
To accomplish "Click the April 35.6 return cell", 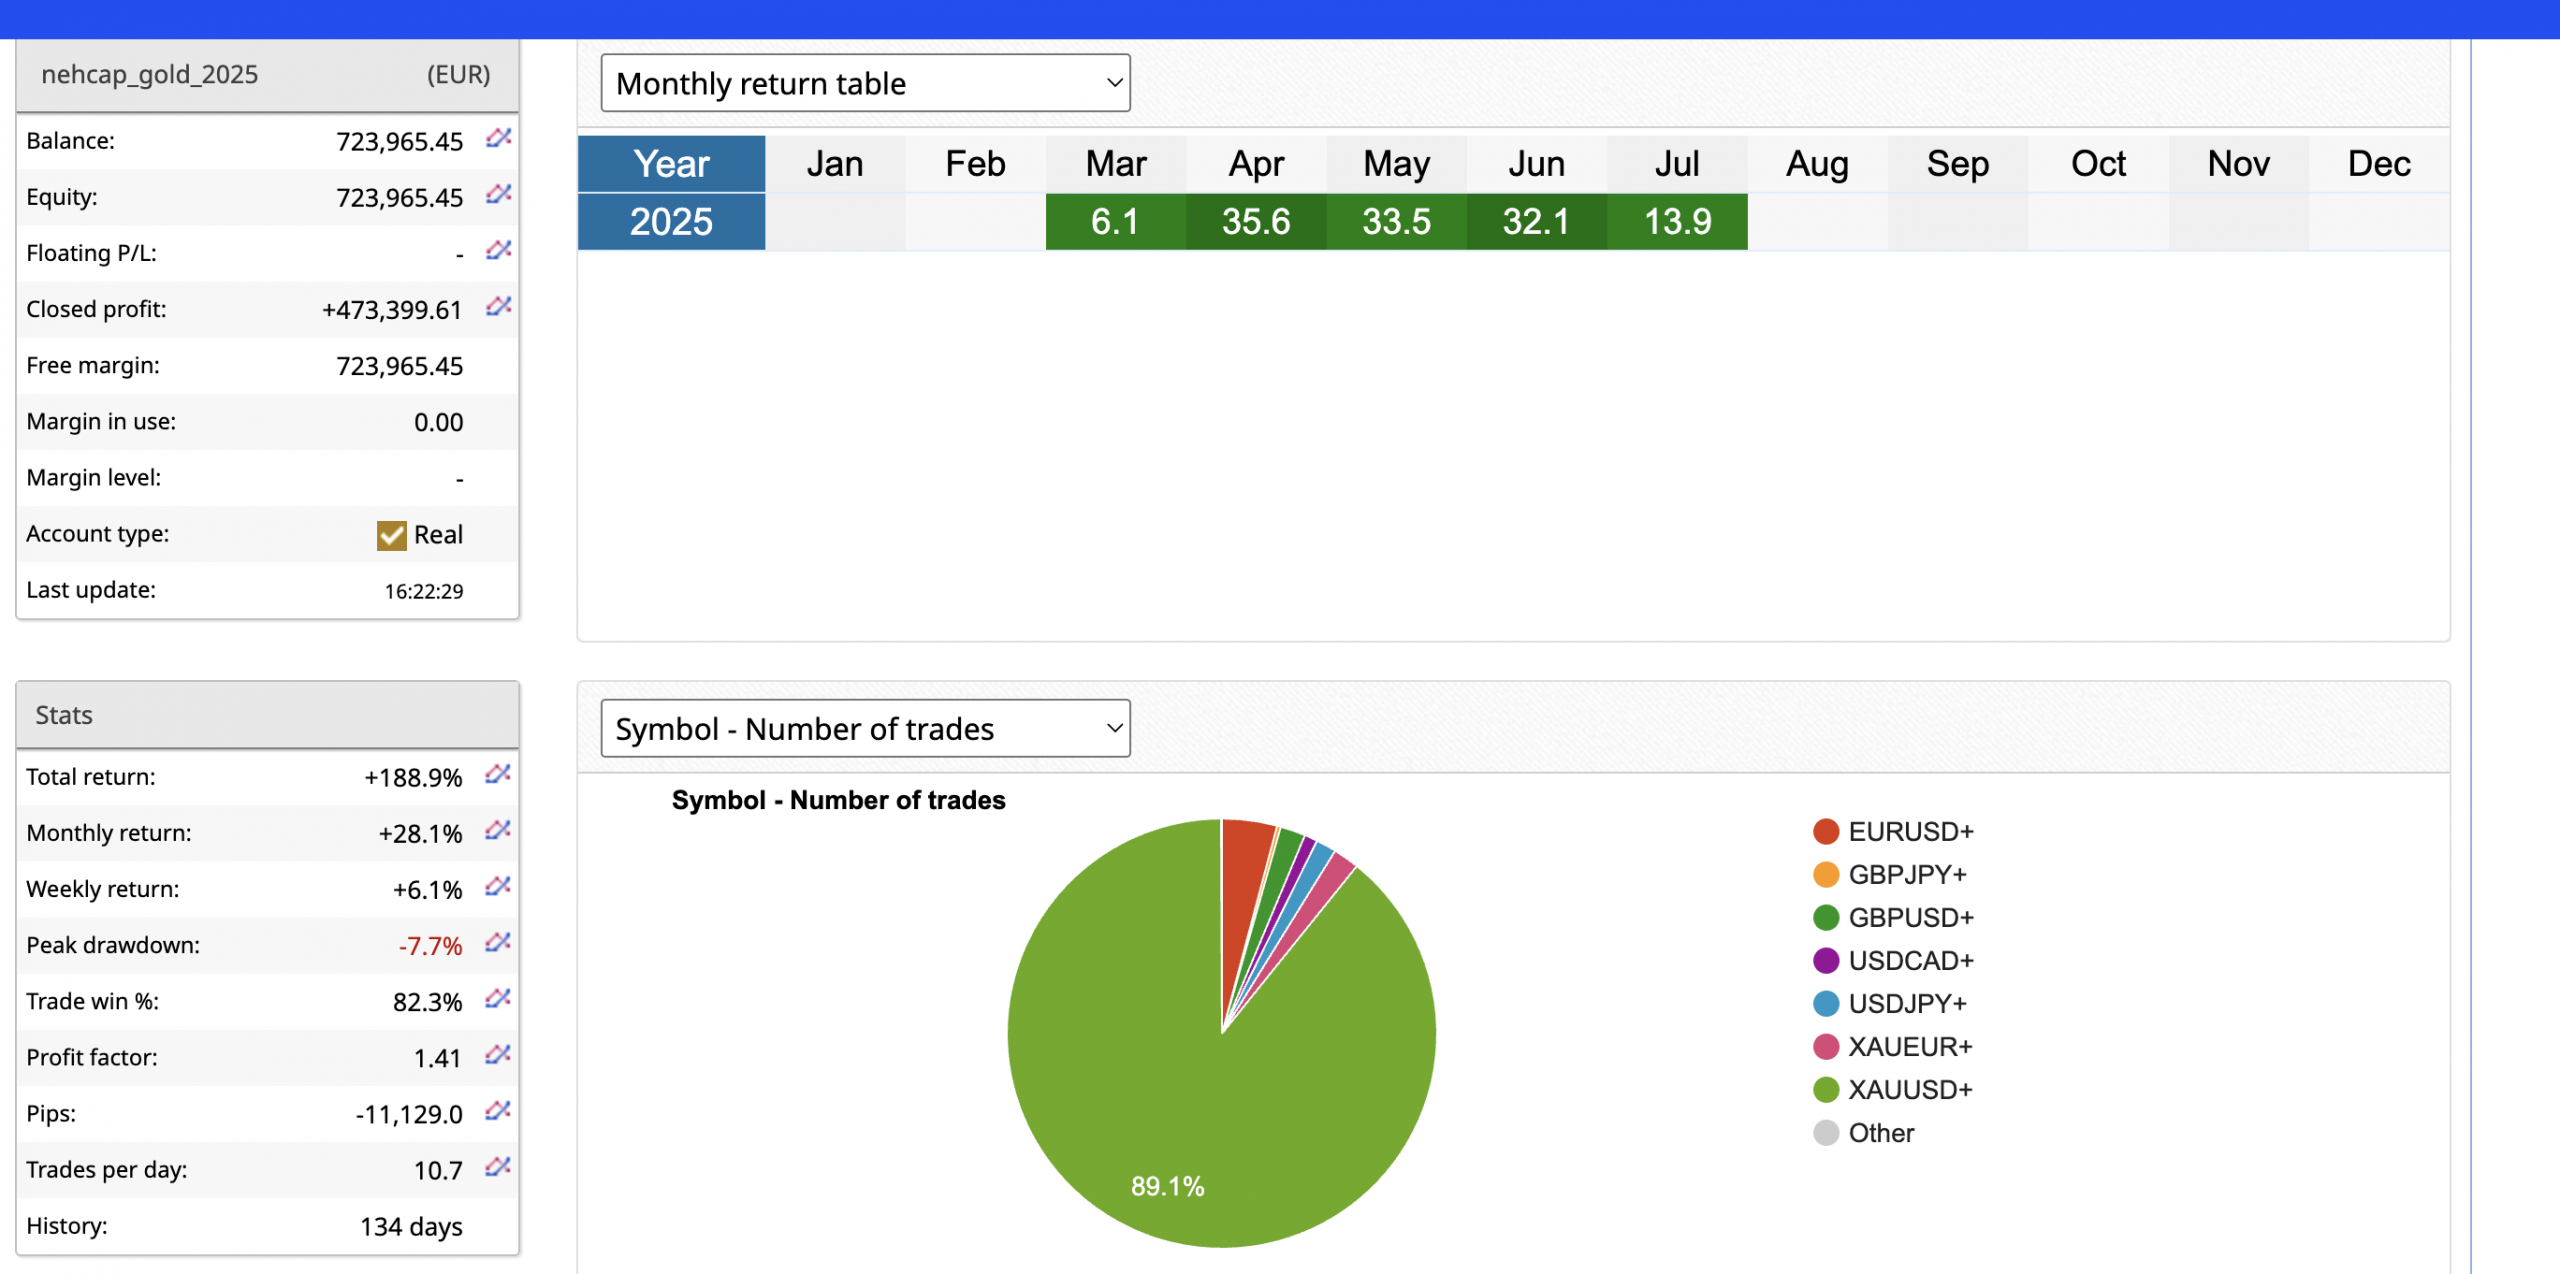I will tap(1256, 221).
